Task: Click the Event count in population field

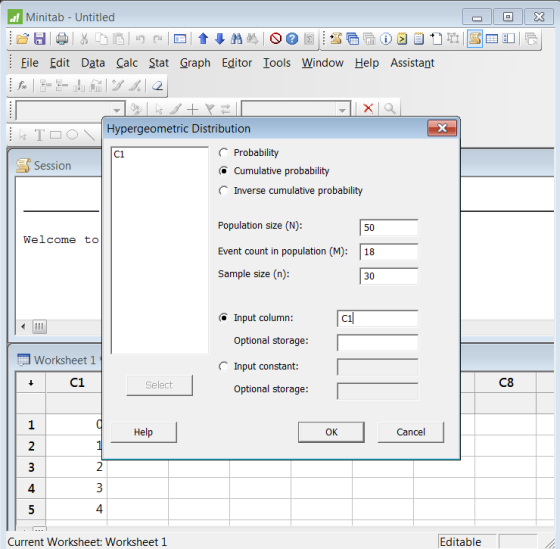Action: coord(389,252)
